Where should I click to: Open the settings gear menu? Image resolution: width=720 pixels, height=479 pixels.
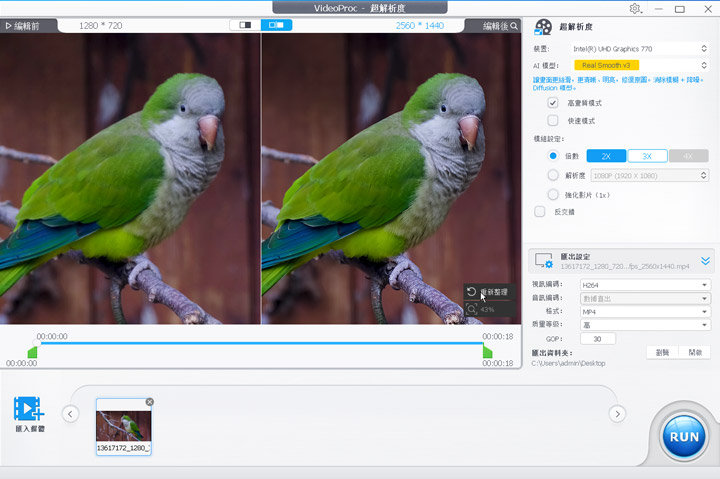coord(636,9)
